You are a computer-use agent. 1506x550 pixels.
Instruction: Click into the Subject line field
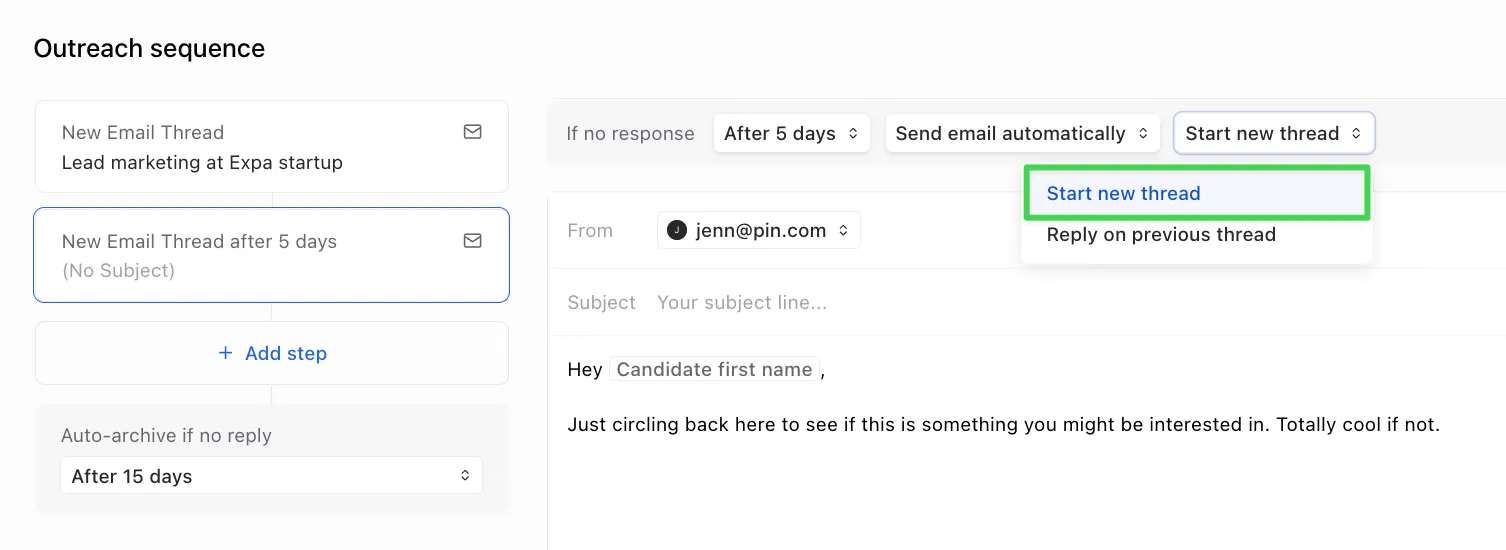click(900, 303)
